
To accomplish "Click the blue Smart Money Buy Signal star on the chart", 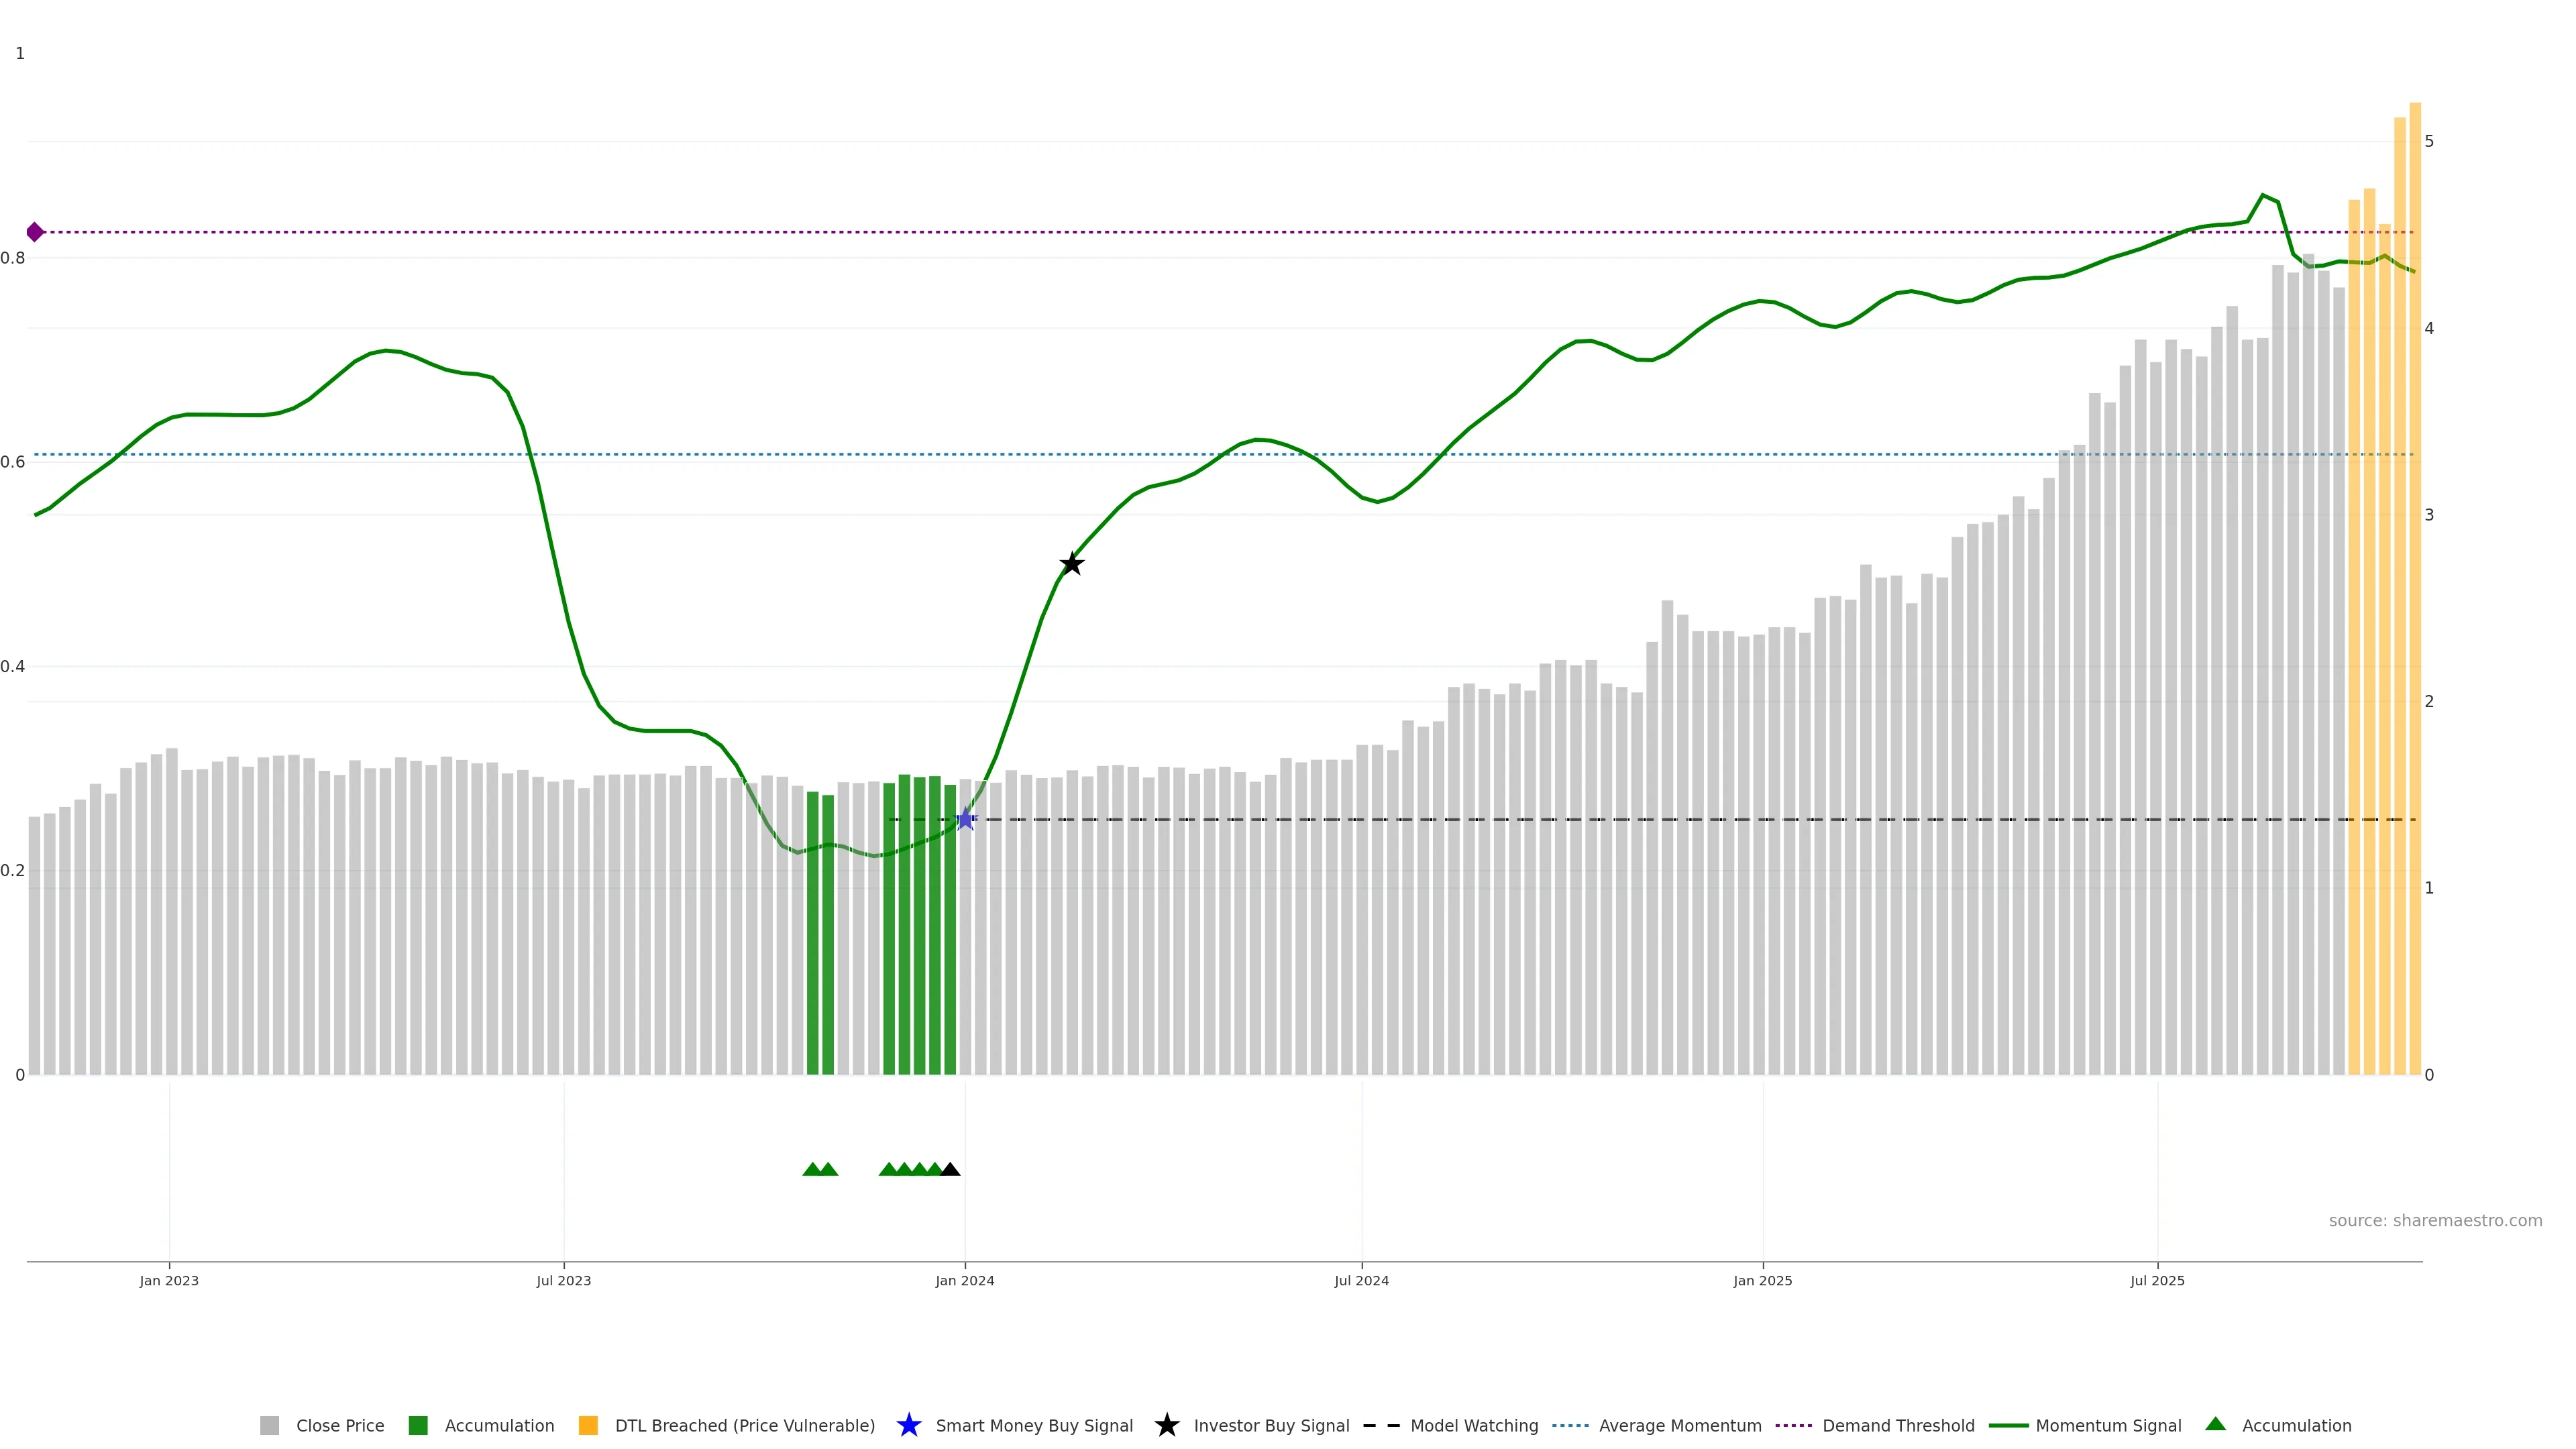I will 965,819.
